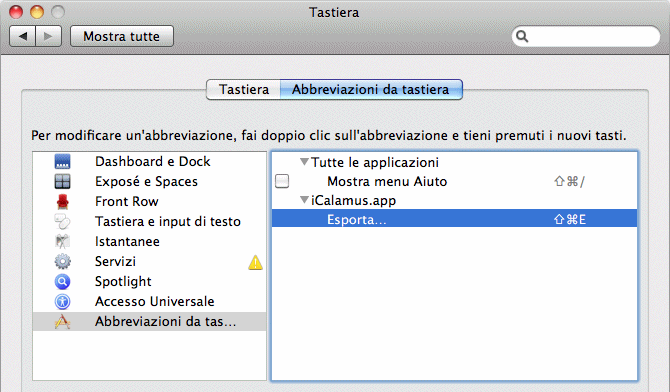Select the Dashboard e Dock icon
The width and height of the screenshot is (670, 392).
62,162
